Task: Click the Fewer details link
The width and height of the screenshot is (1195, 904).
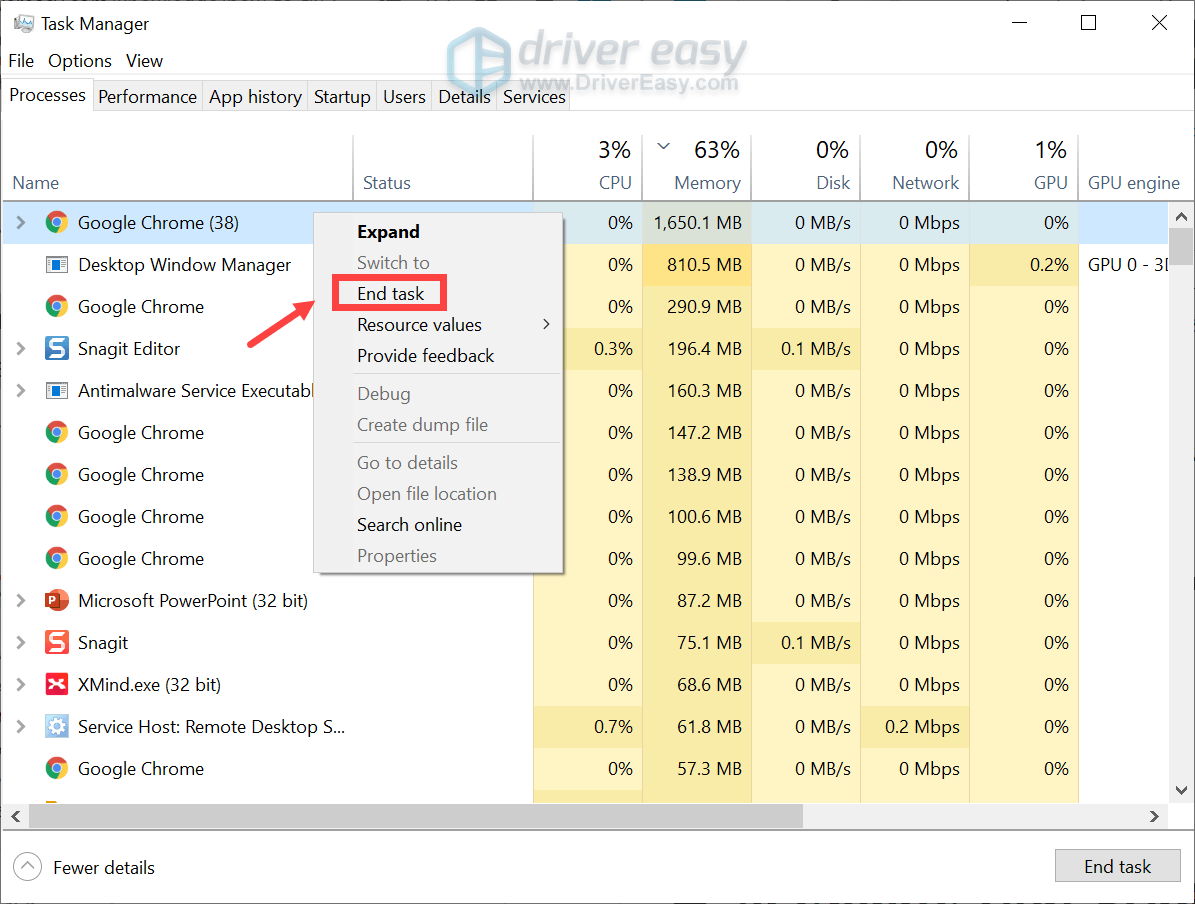Action: 104,867
